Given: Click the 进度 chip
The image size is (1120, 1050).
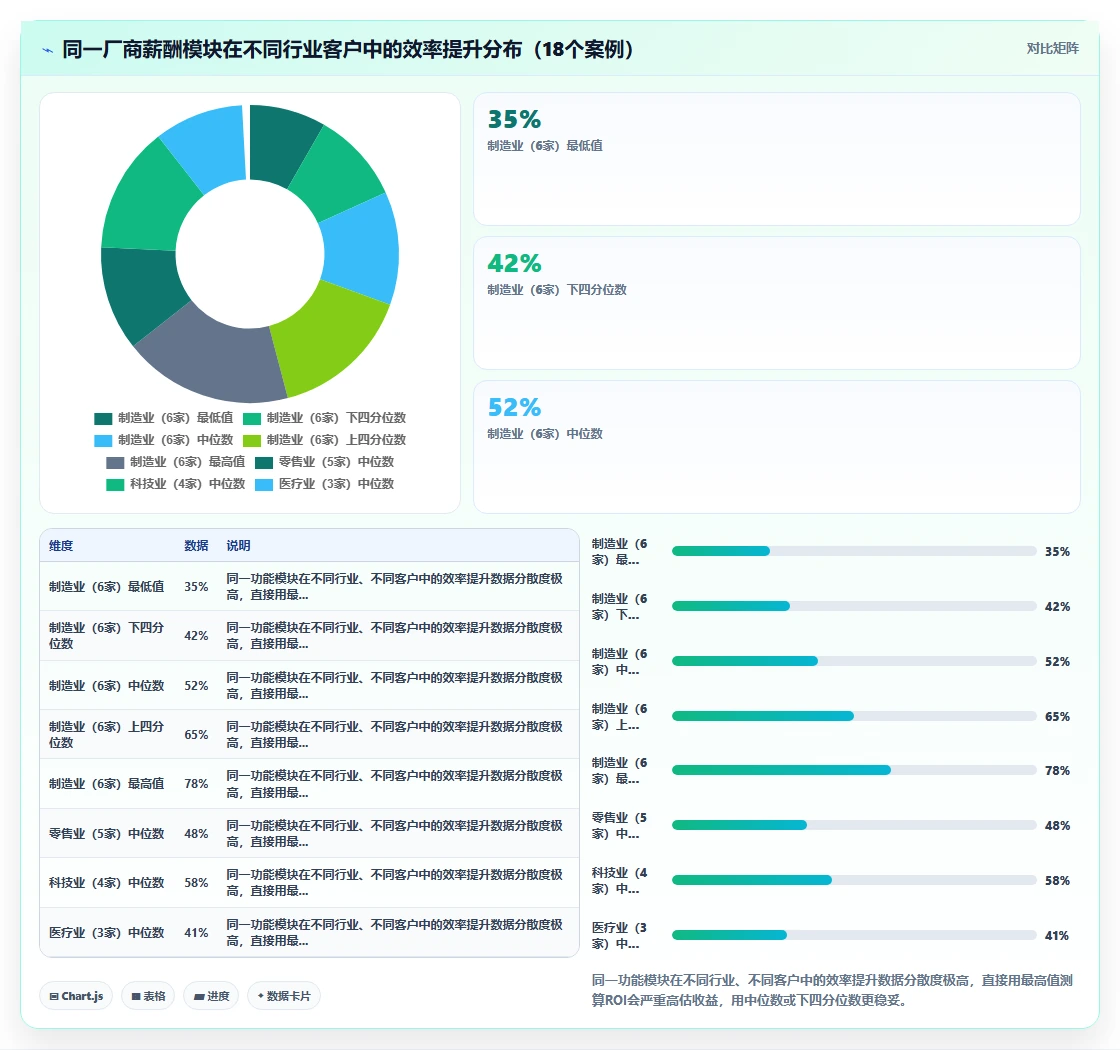Looking at the screenshot, I should tap(211, 996).
